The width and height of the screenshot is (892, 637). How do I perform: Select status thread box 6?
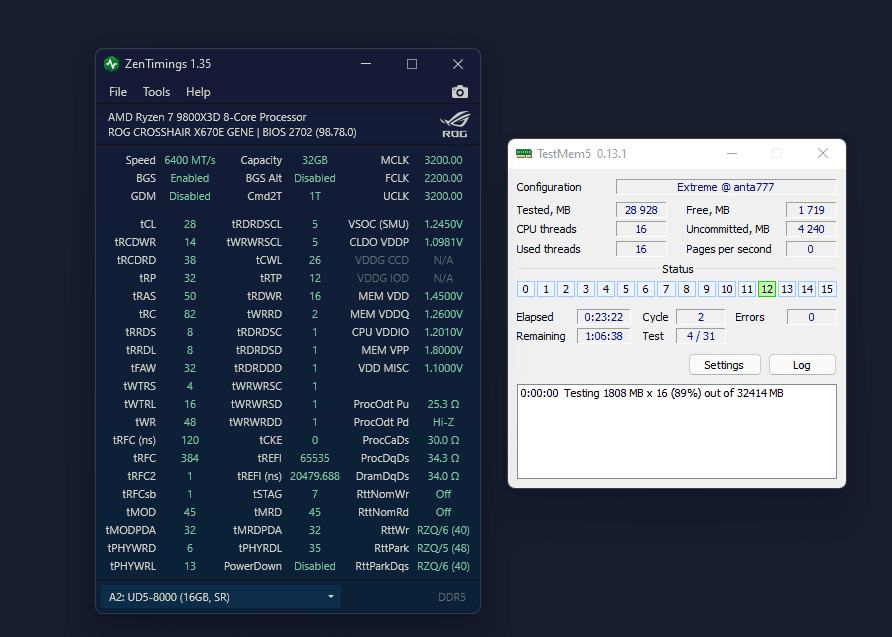(646, 289)
